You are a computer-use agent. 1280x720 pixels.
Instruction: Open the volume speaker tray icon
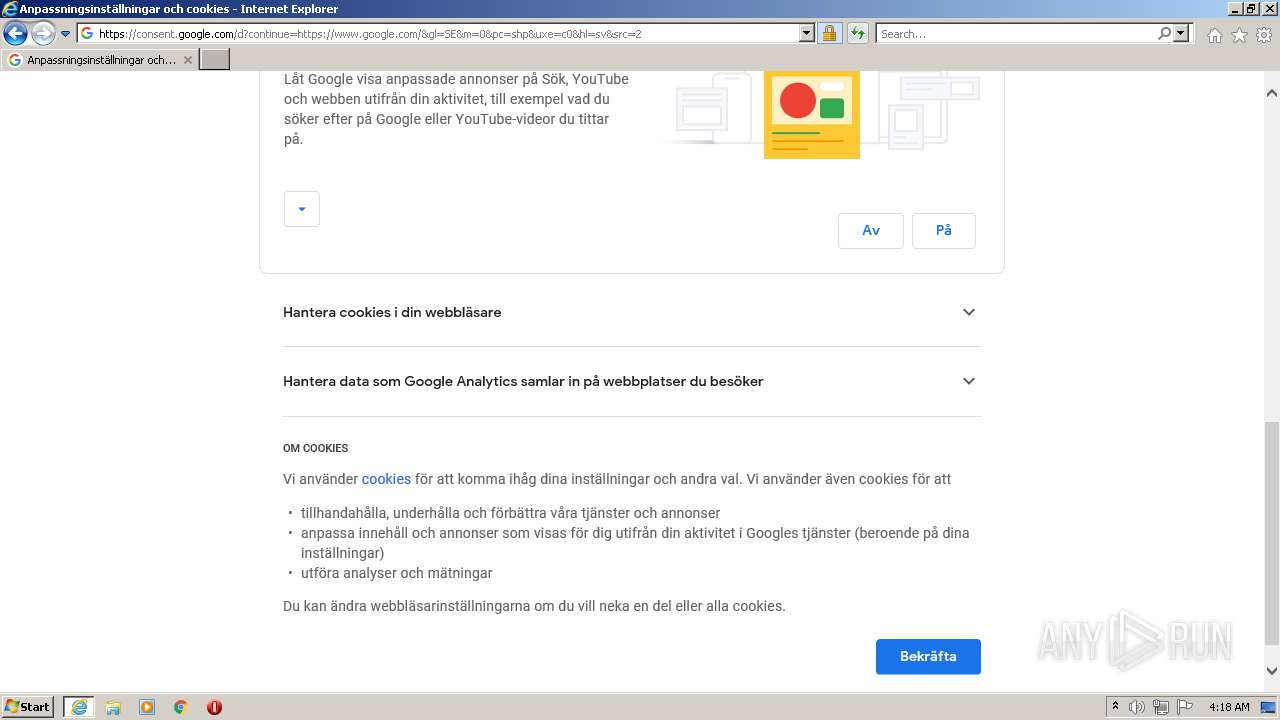coord(1137,707)
